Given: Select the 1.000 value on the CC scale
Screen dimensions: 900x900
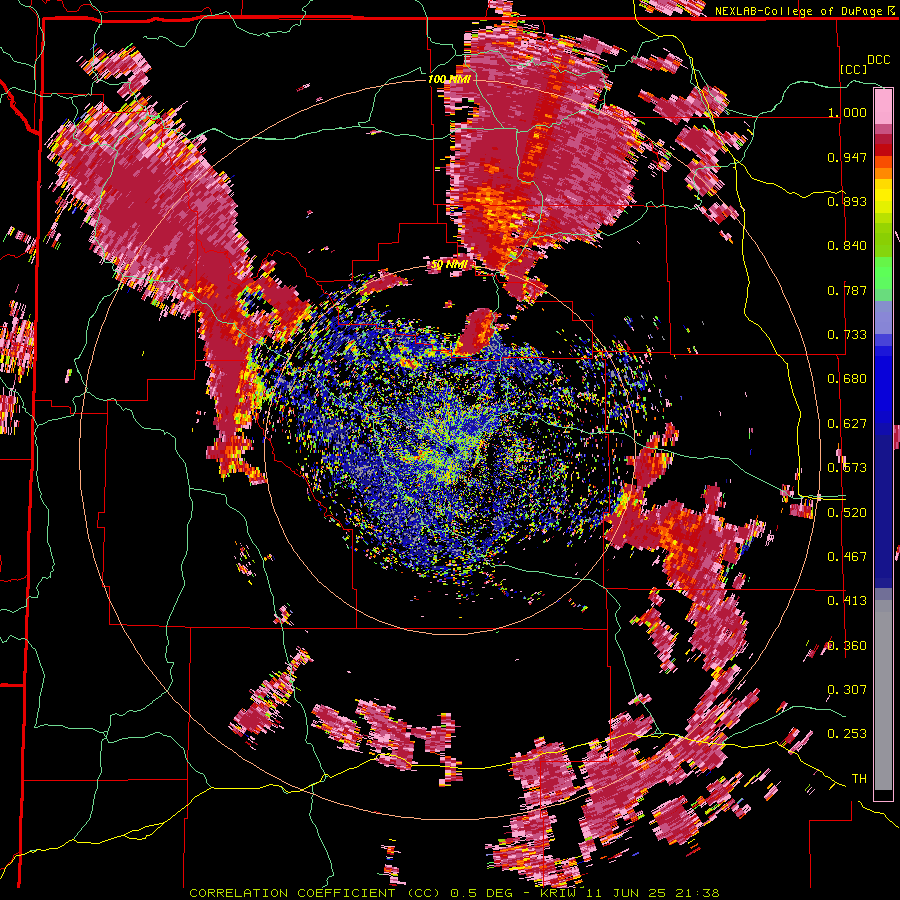Looking at the screenshot, I should (x=847, y=112).
